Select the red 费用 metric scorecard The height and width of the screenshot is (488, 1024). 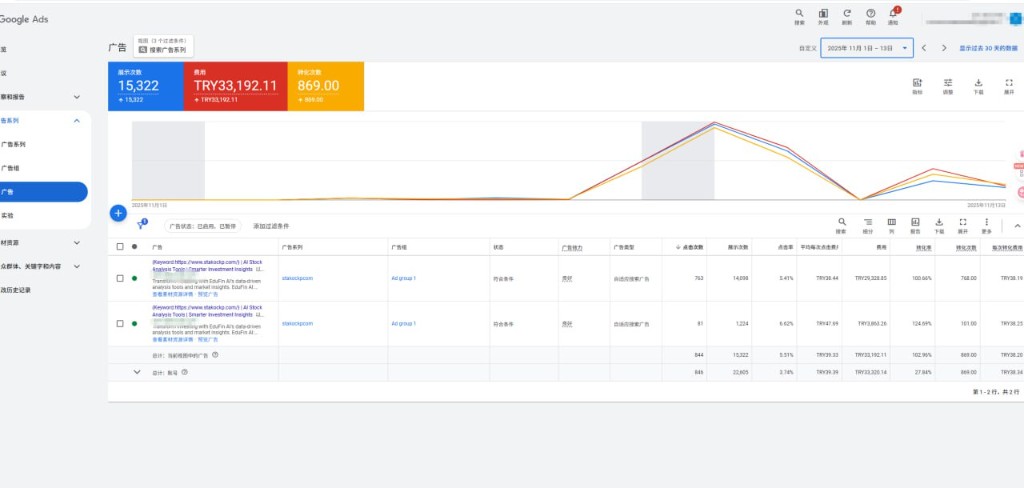(x=236, y=86)
